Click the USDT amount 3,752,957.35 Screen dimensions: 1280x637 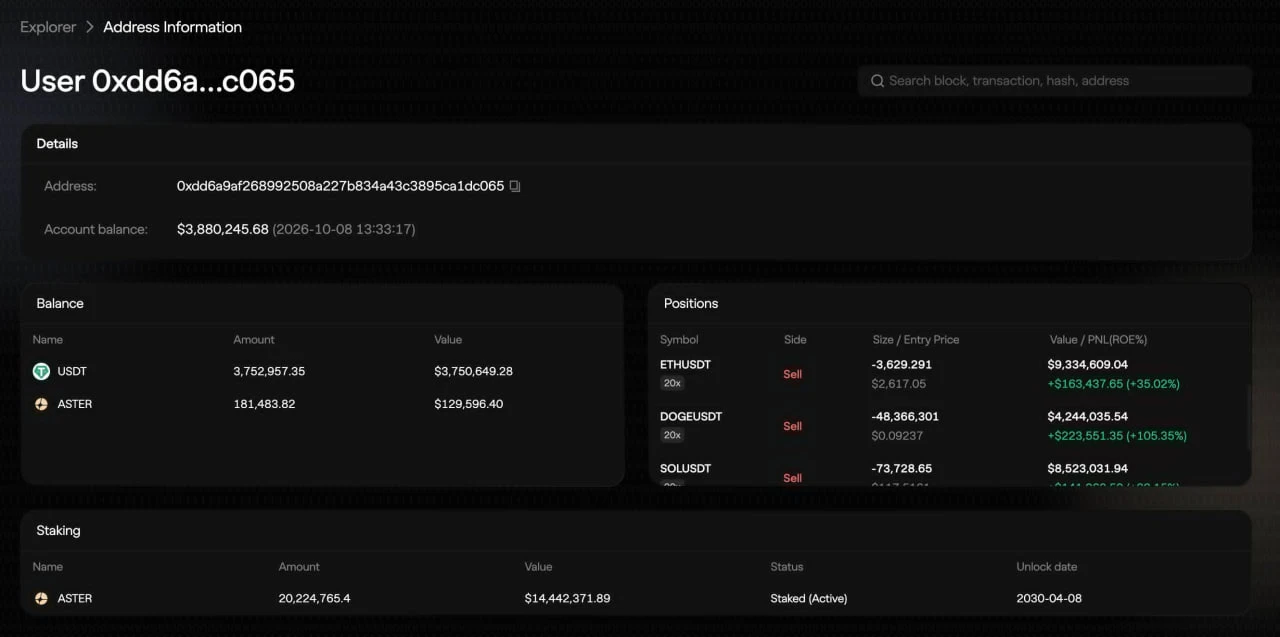tap(269, 371)
